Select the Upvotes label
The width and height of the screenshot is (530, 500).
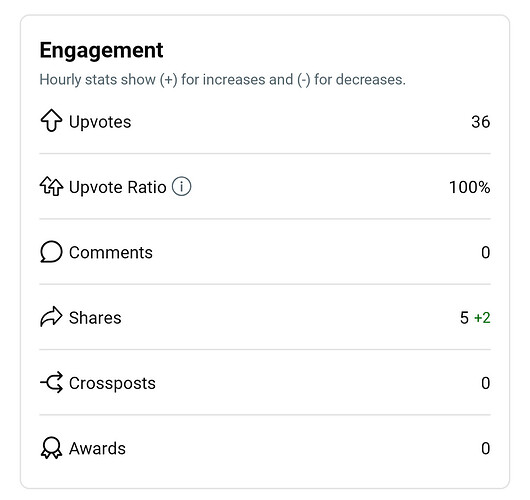click(x=100, y=122)
